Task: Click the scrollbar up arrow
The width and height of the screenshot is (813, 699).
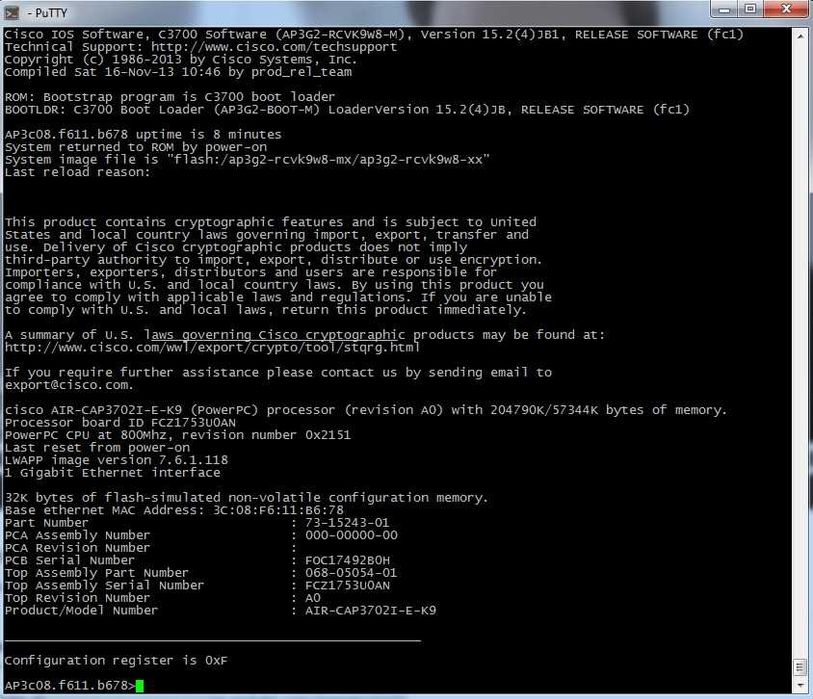Action: point(801,36)
